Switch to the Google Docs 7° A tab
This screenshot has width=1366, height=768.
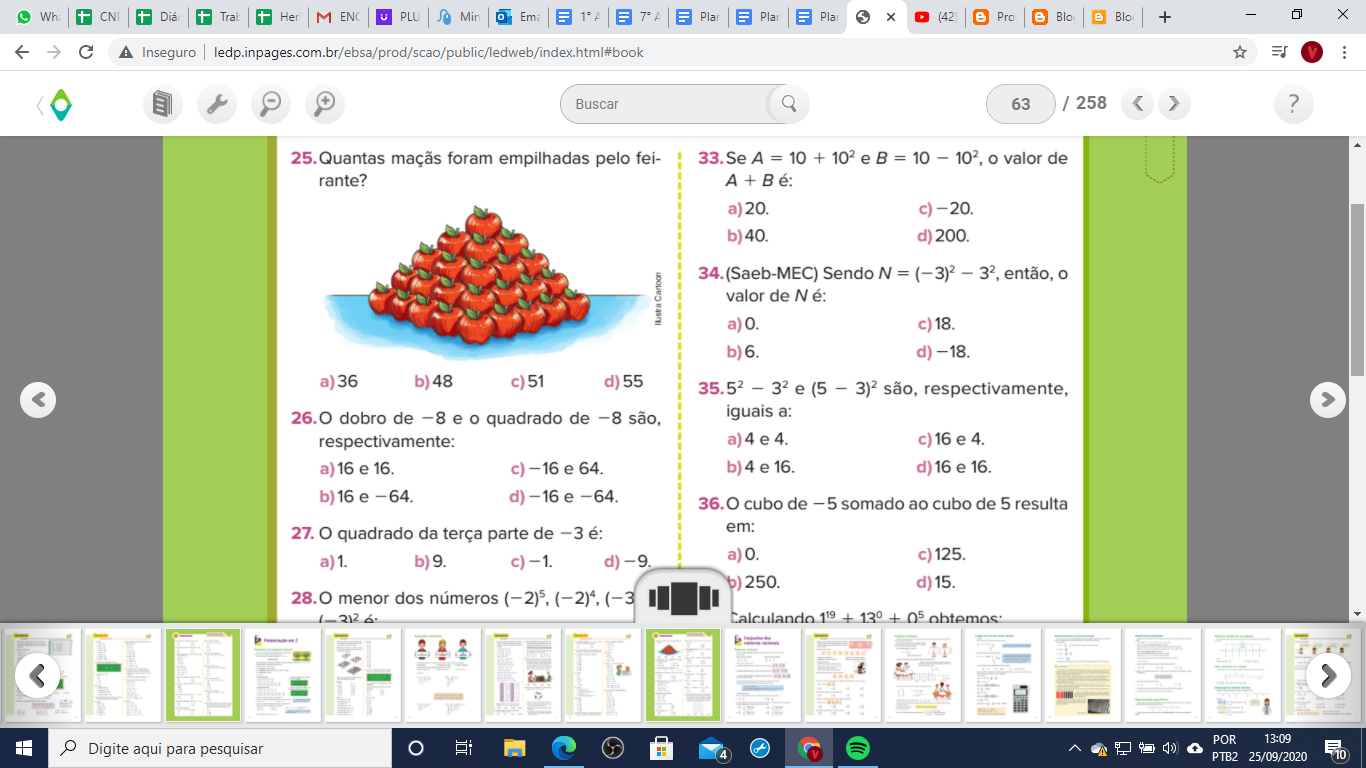638,17
